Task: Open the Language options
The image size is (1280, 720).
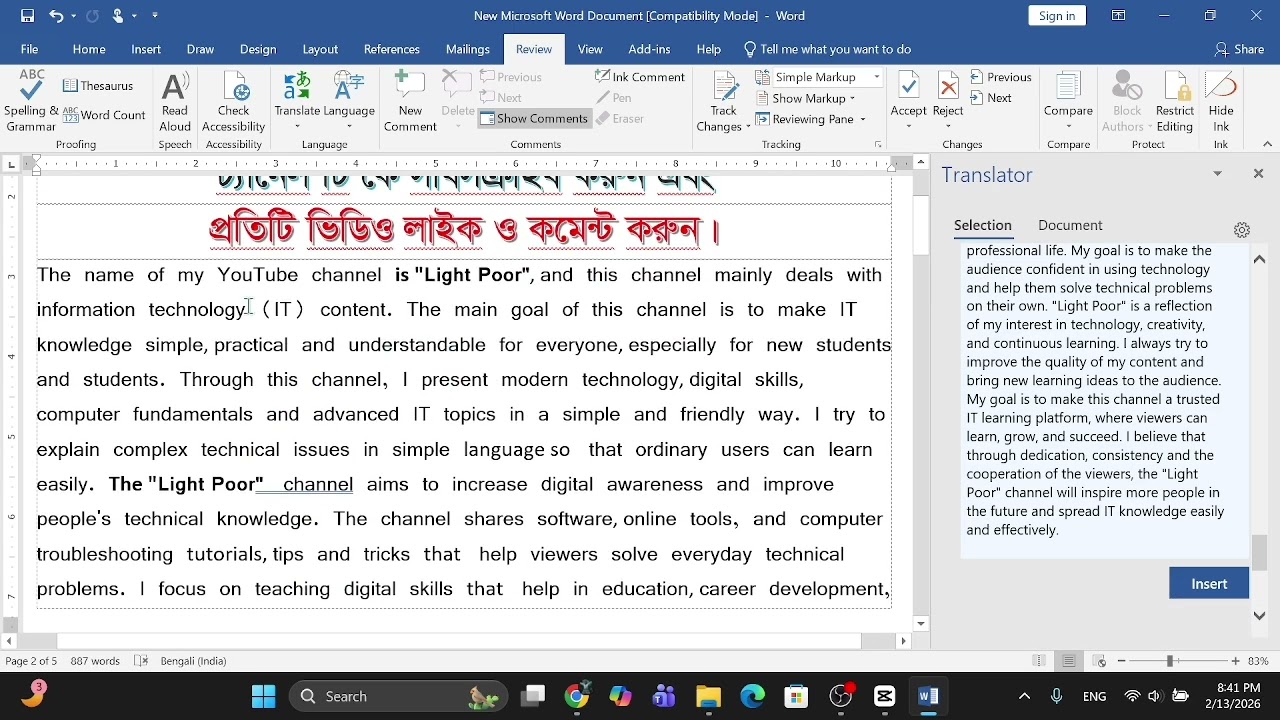Action: [349, 101]
